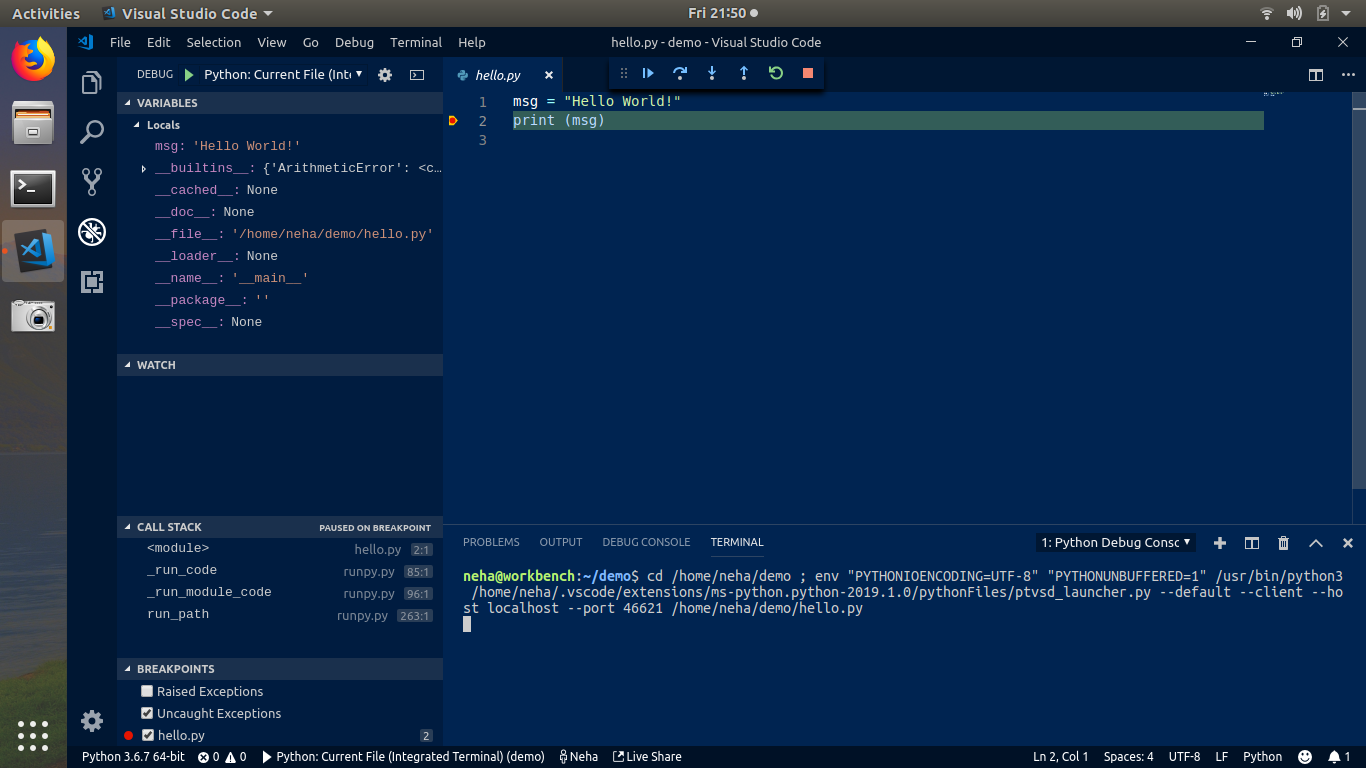Viewport: 1366px width, 768px height.
Task: Select Python 3.6.7 64-bit interpreter in status bar
Action: tap(132, 757)
